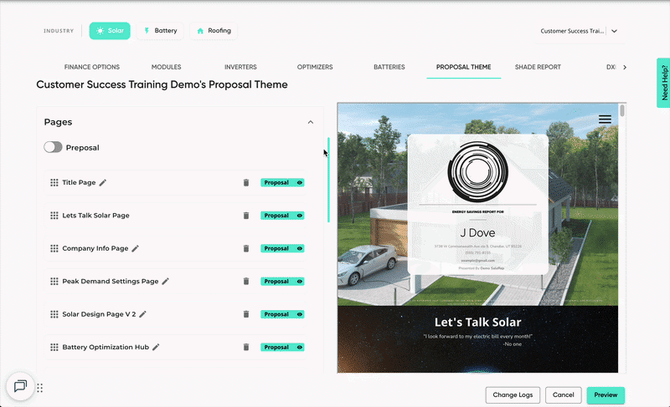Delete the Peak Demand Settings Page
The height and width of the screenshot is (407, 670).
pyautogui.click(x=246, y=281)
